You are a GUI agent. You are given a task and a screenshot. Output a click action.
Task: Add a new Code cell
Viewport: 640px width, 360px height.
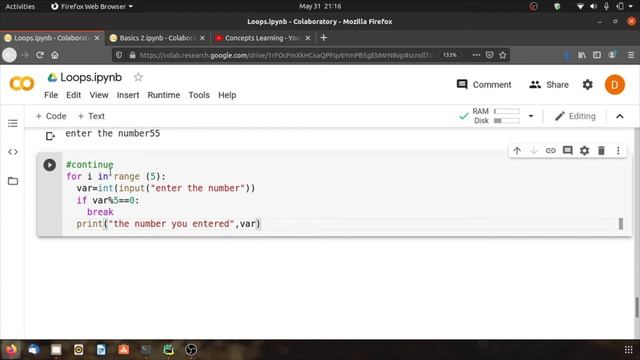(51, 116)
